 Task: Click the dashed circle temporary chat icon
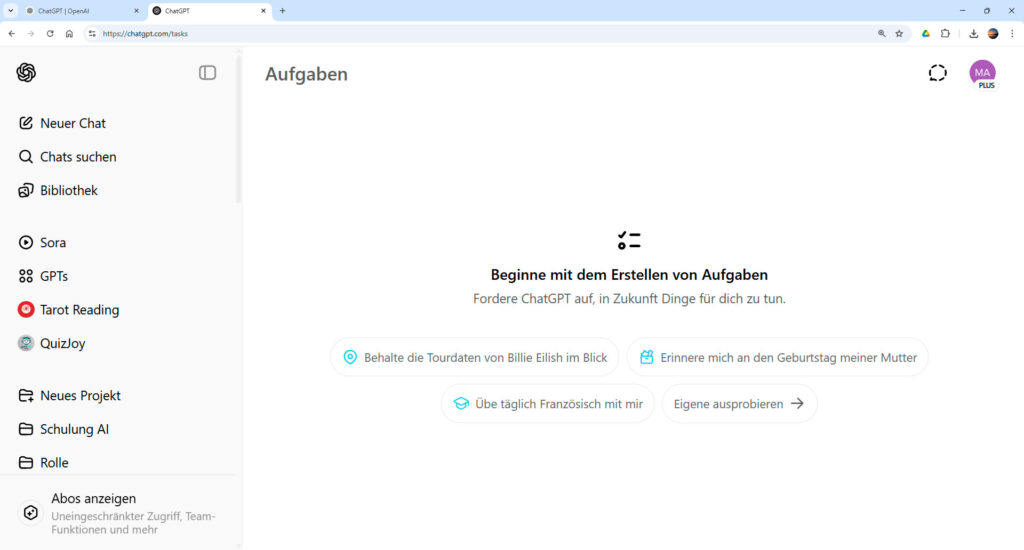pos(937,73)
